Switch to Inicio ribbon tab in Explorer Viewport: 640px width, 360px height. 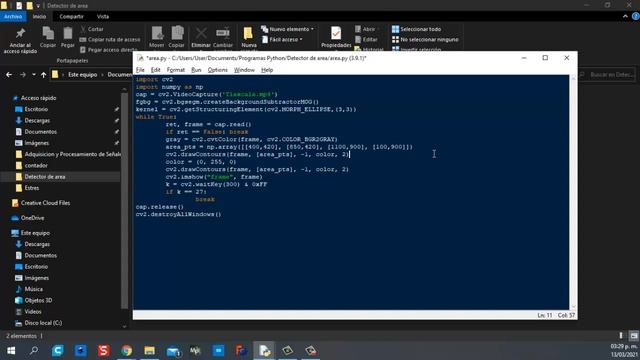point(39,16)
